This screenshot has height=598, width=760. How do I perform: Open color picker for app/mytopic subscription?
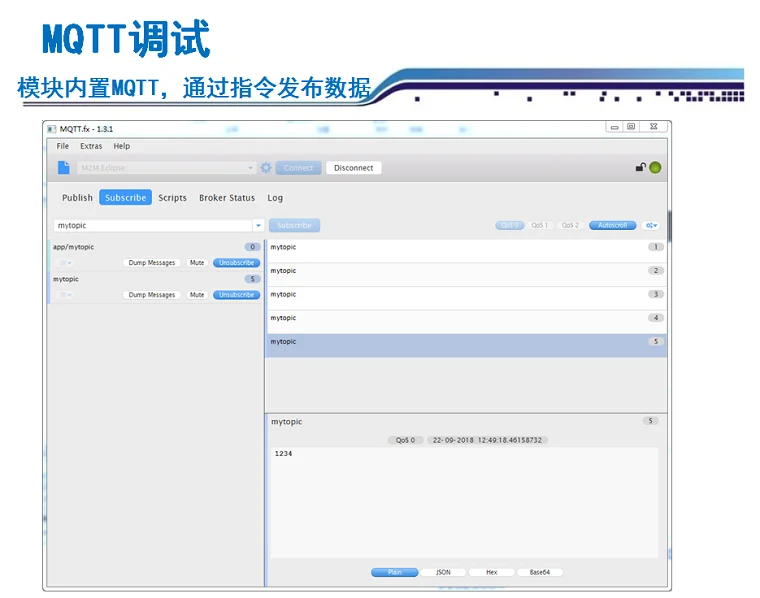[x=64, y=263]
